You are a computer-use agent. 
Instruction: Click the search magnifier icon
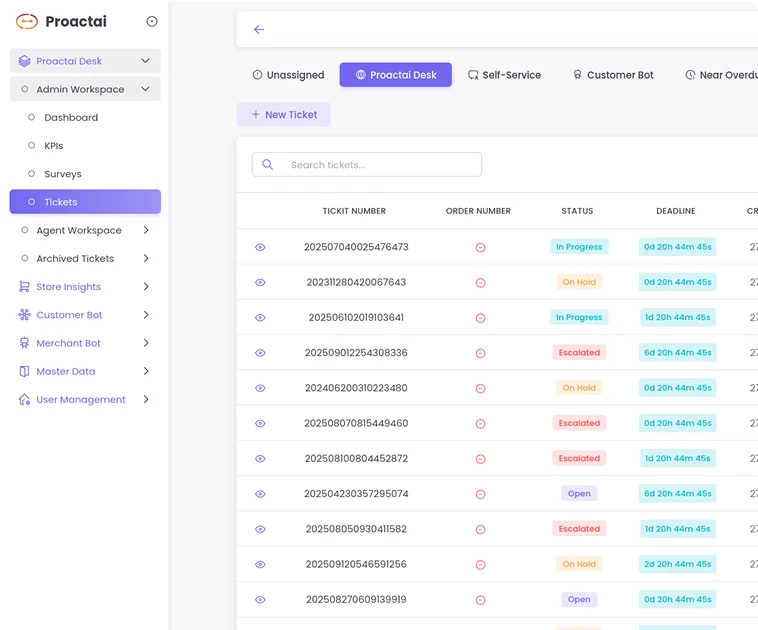pos(268,165)
